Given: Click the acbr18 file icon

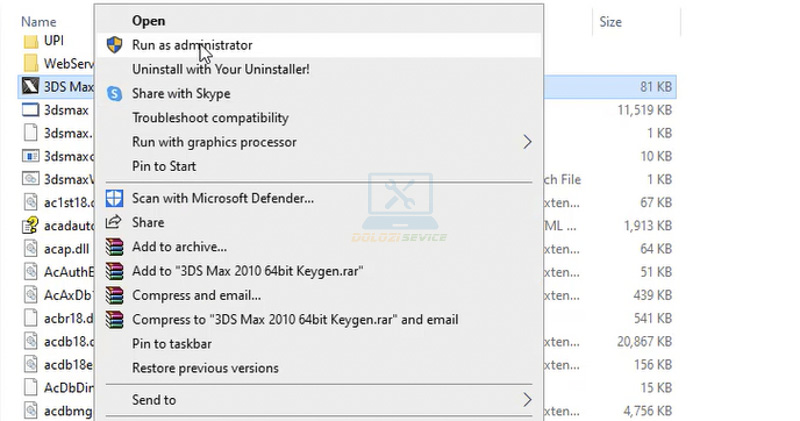Looking at the screenshot, I should [31, 318].
